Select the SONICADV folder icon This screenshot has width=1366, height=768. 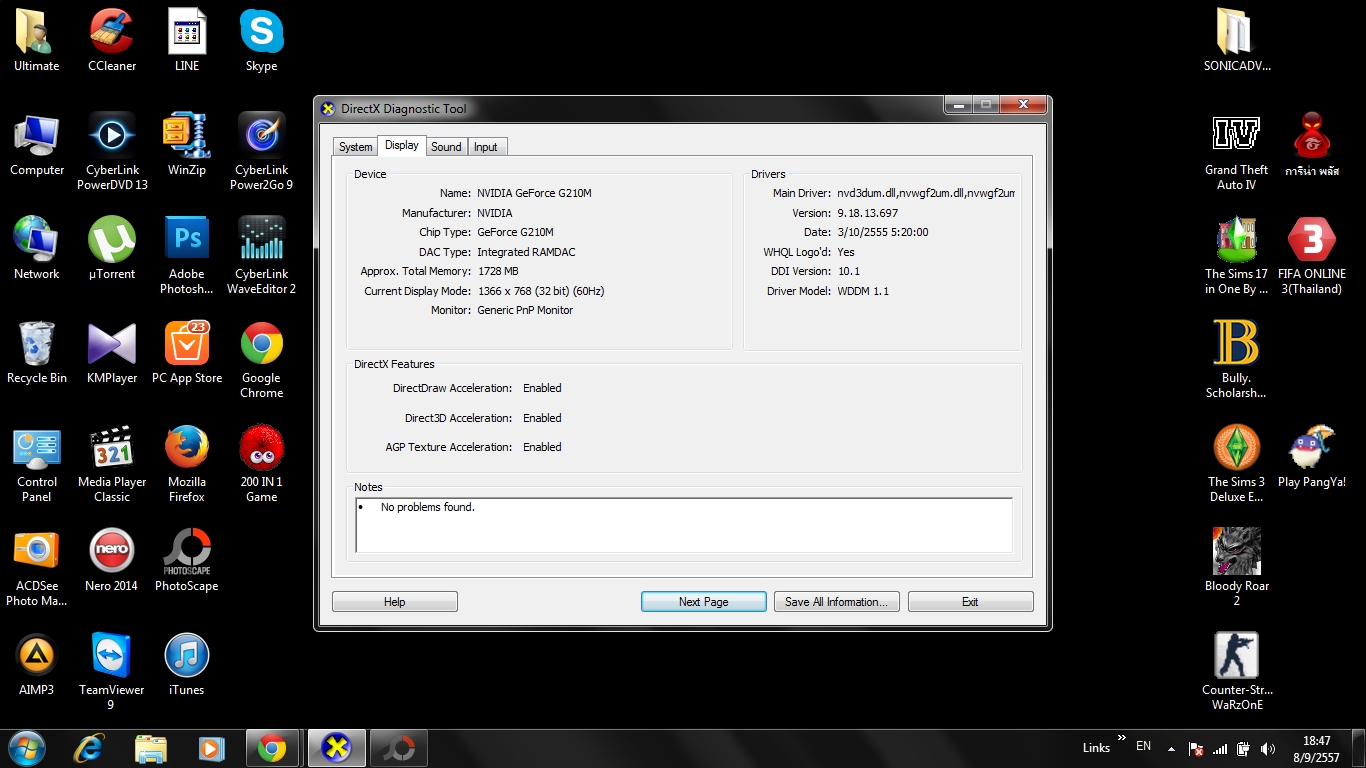point(1237,41)
